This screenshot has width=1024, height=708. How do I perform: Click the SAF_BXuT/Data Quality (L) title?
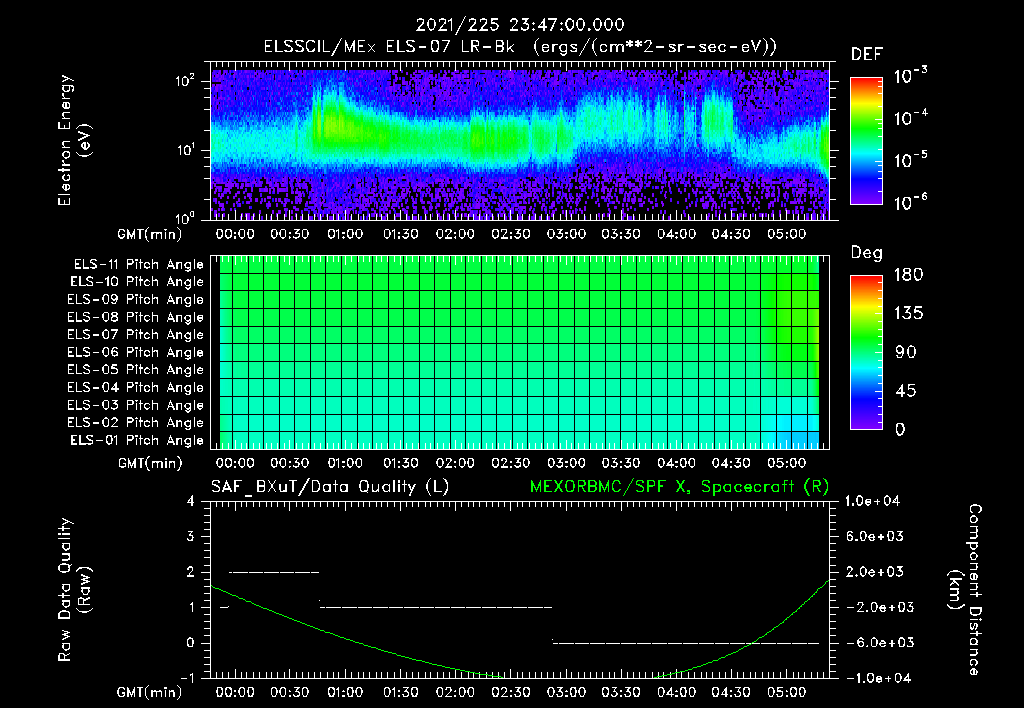click(x=330, y=487)
